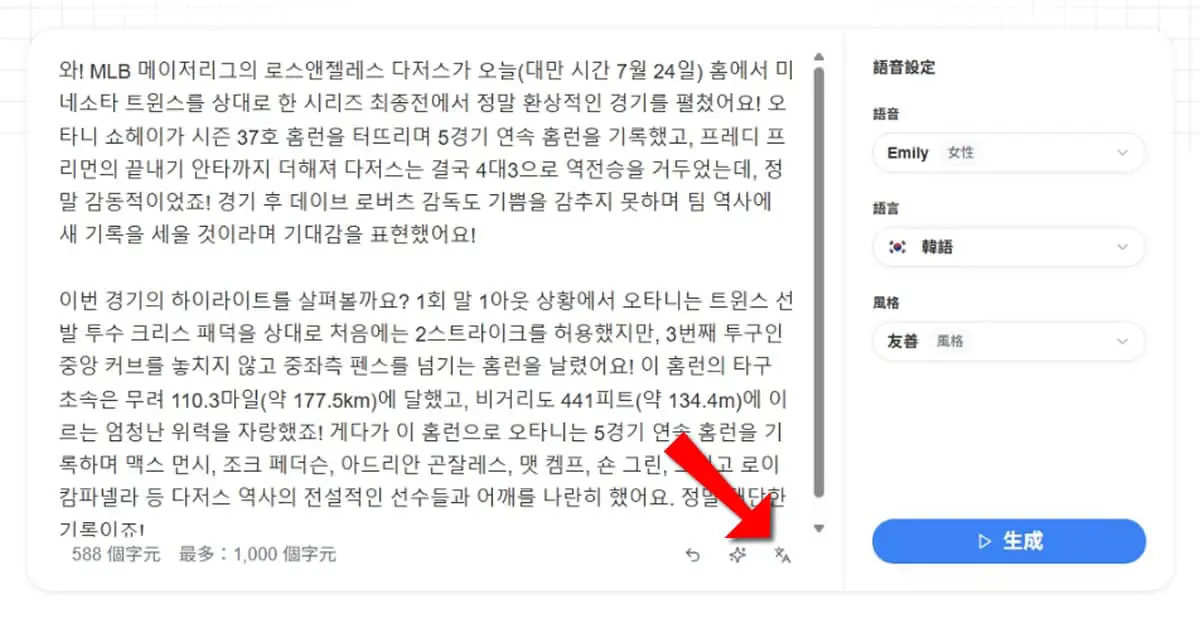Click the scrollbar up arrow of the text area

[x=818, y=57]
